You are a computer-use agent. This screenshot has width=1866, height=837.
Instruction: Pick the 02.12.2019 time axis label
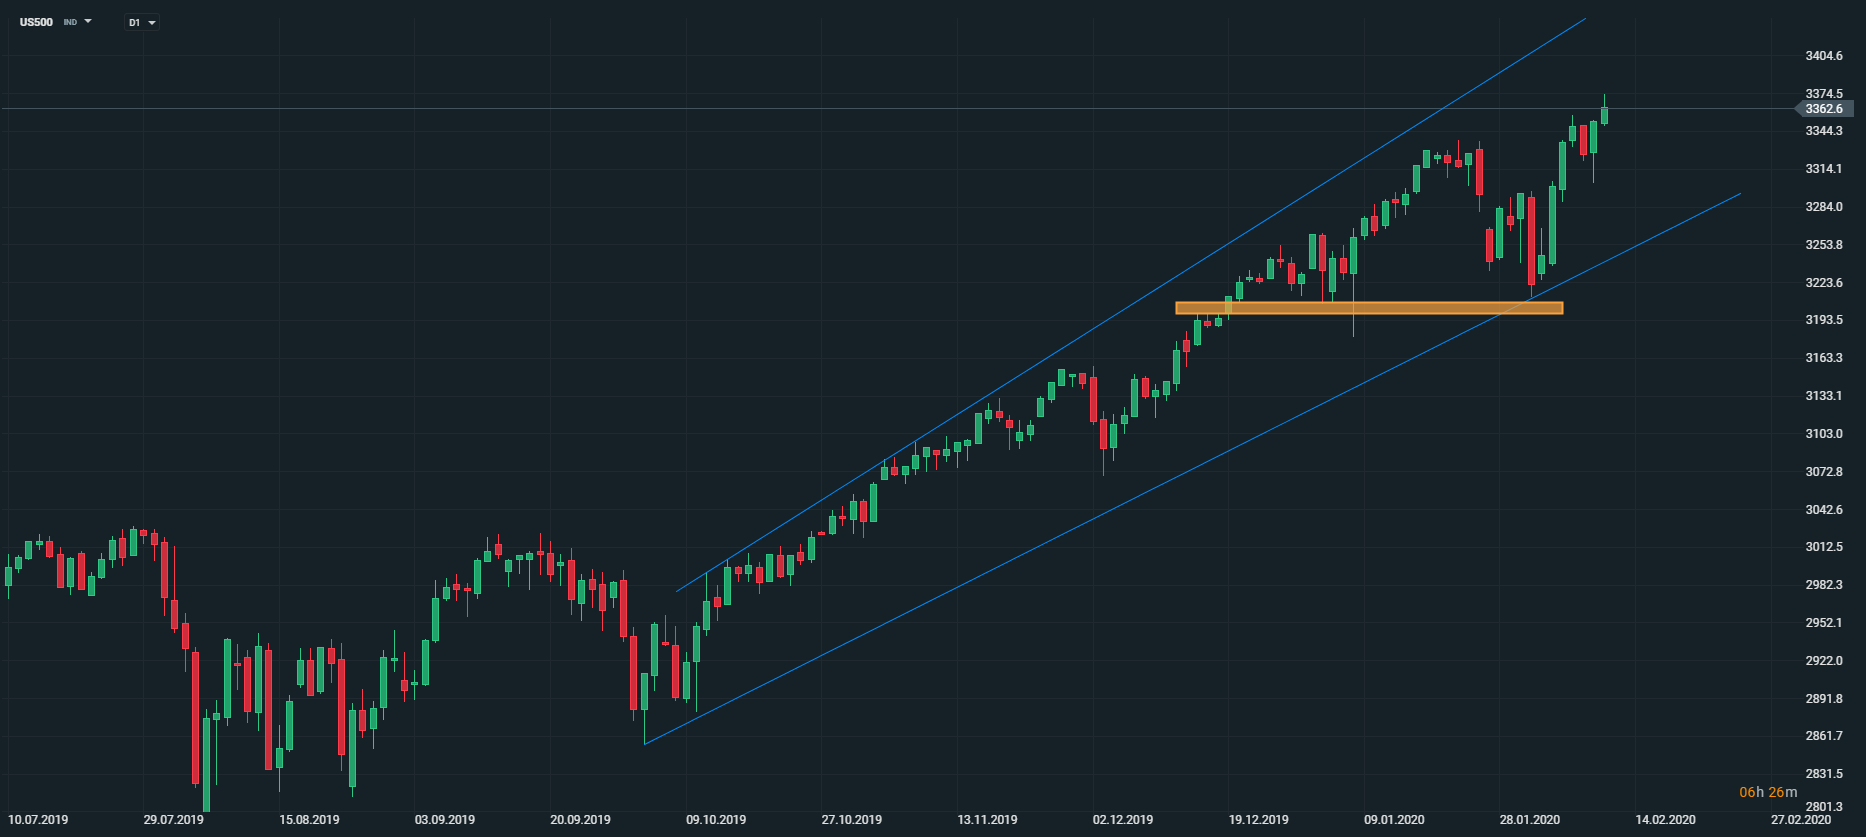click(x=1123, y=820)
